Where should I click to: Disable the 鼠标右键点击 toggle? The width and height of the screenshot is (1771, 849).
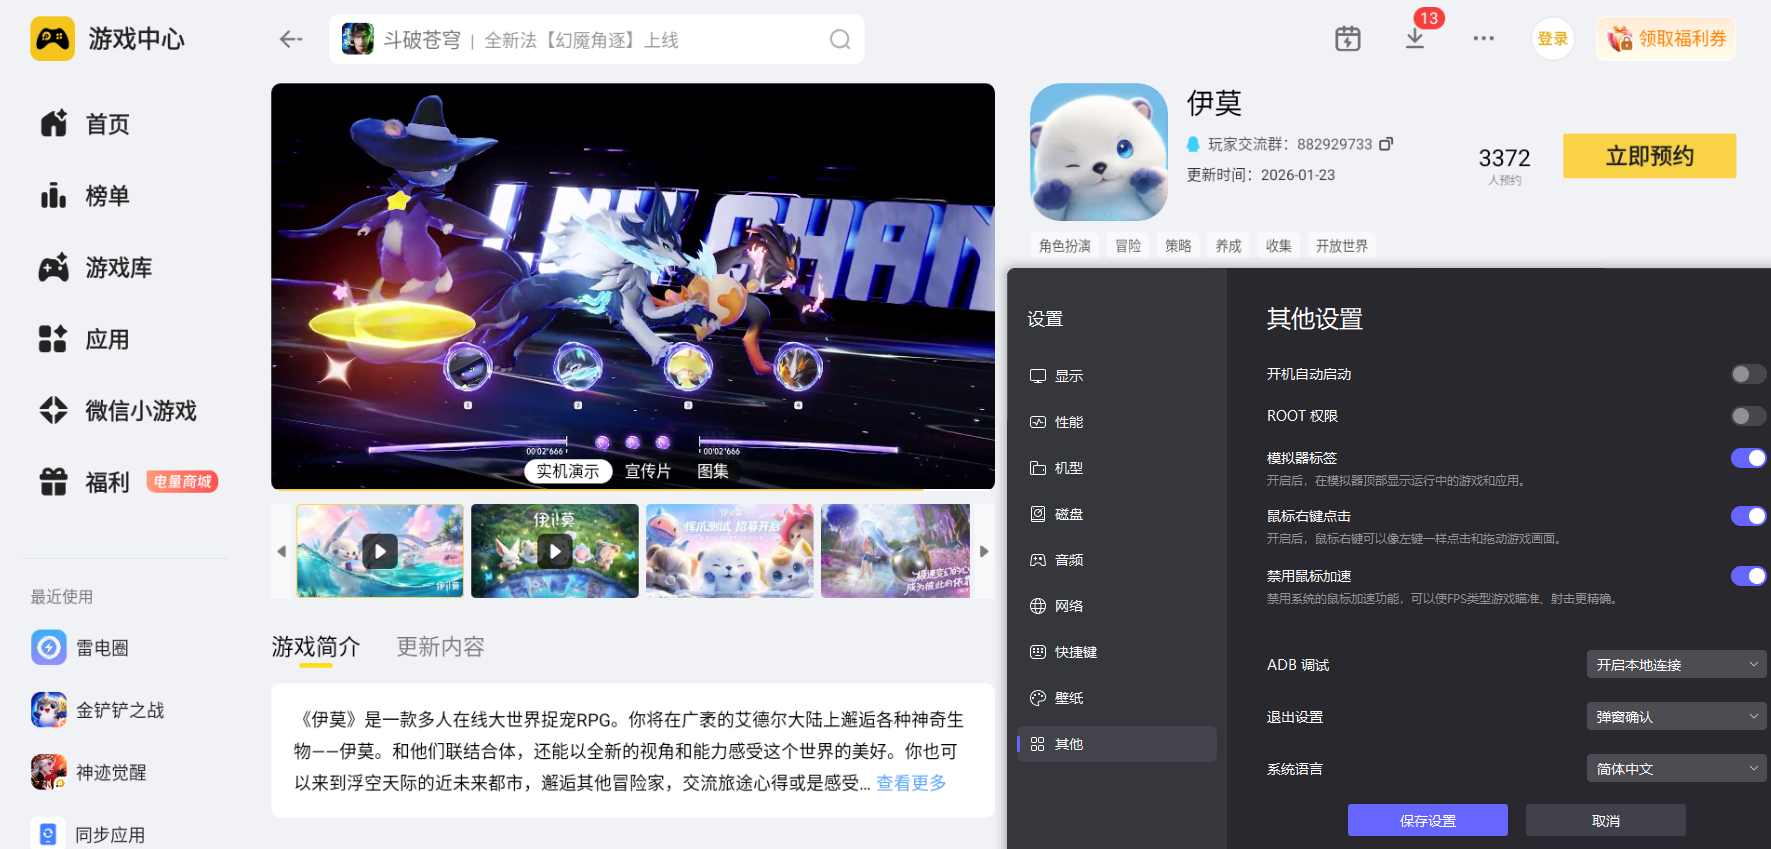(x=1748, y=516)
